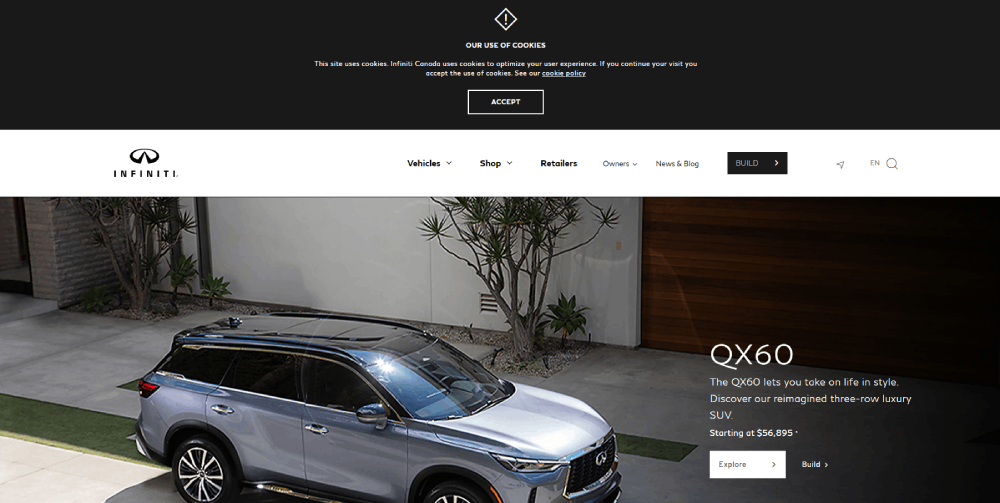Image resolution: width=1000 pixels, height=503 pixels.
Task: Click the chevron inside the Explore button
Action: (x=774, y=465)
